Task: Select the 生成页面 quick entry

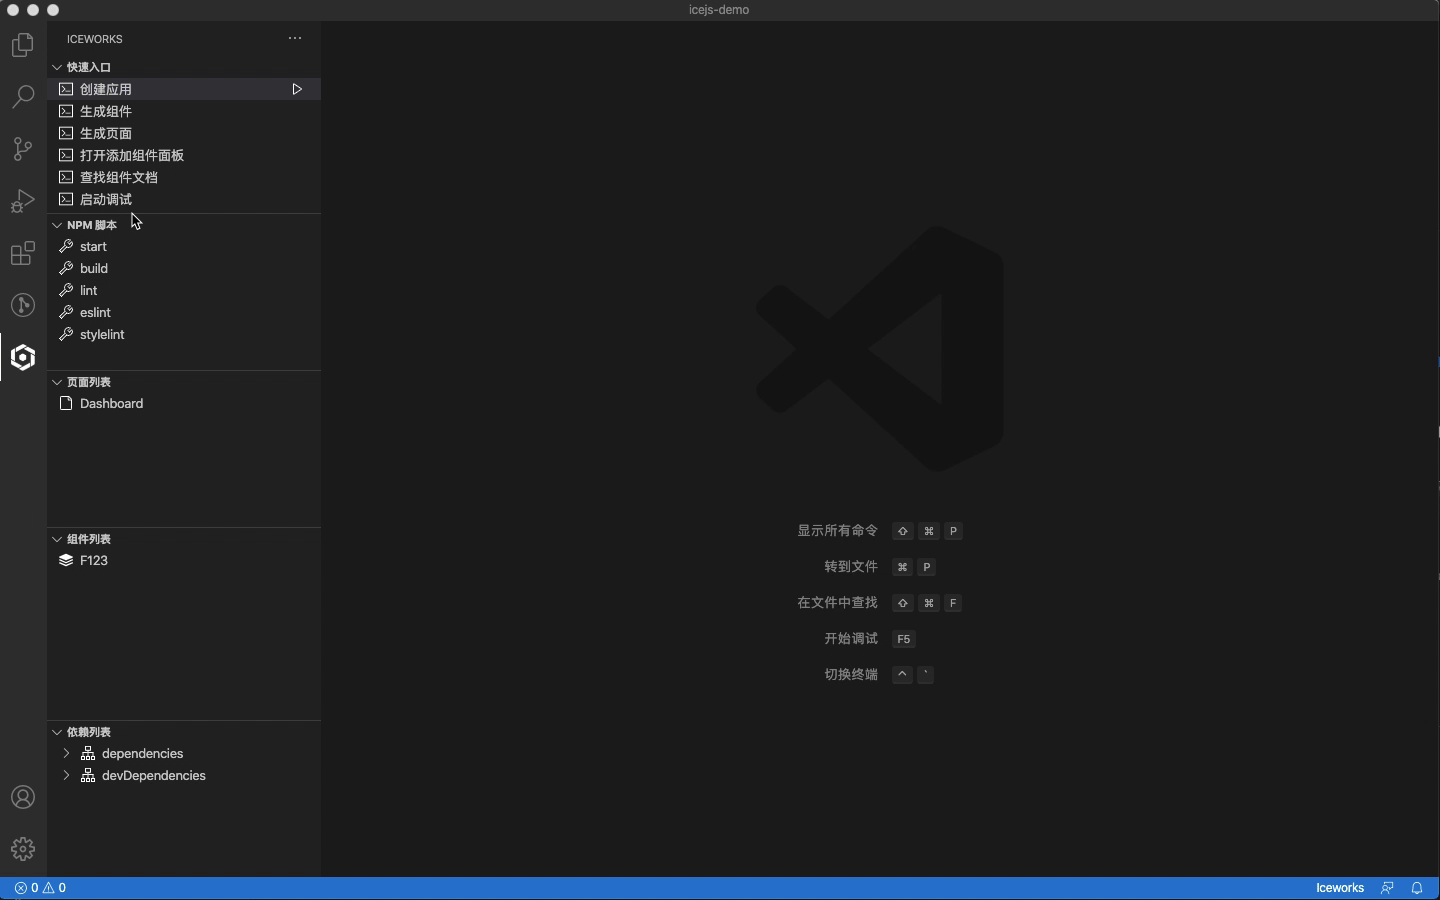Action: coord(184,133)
